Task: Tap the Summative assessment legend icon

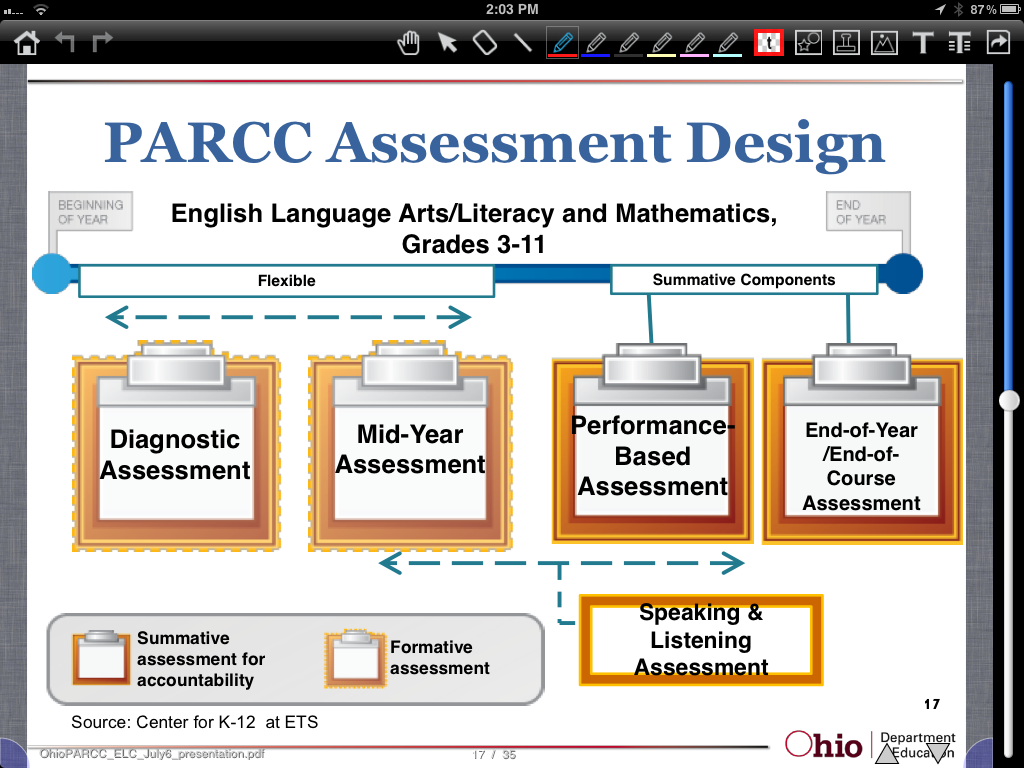Action: 101,657
